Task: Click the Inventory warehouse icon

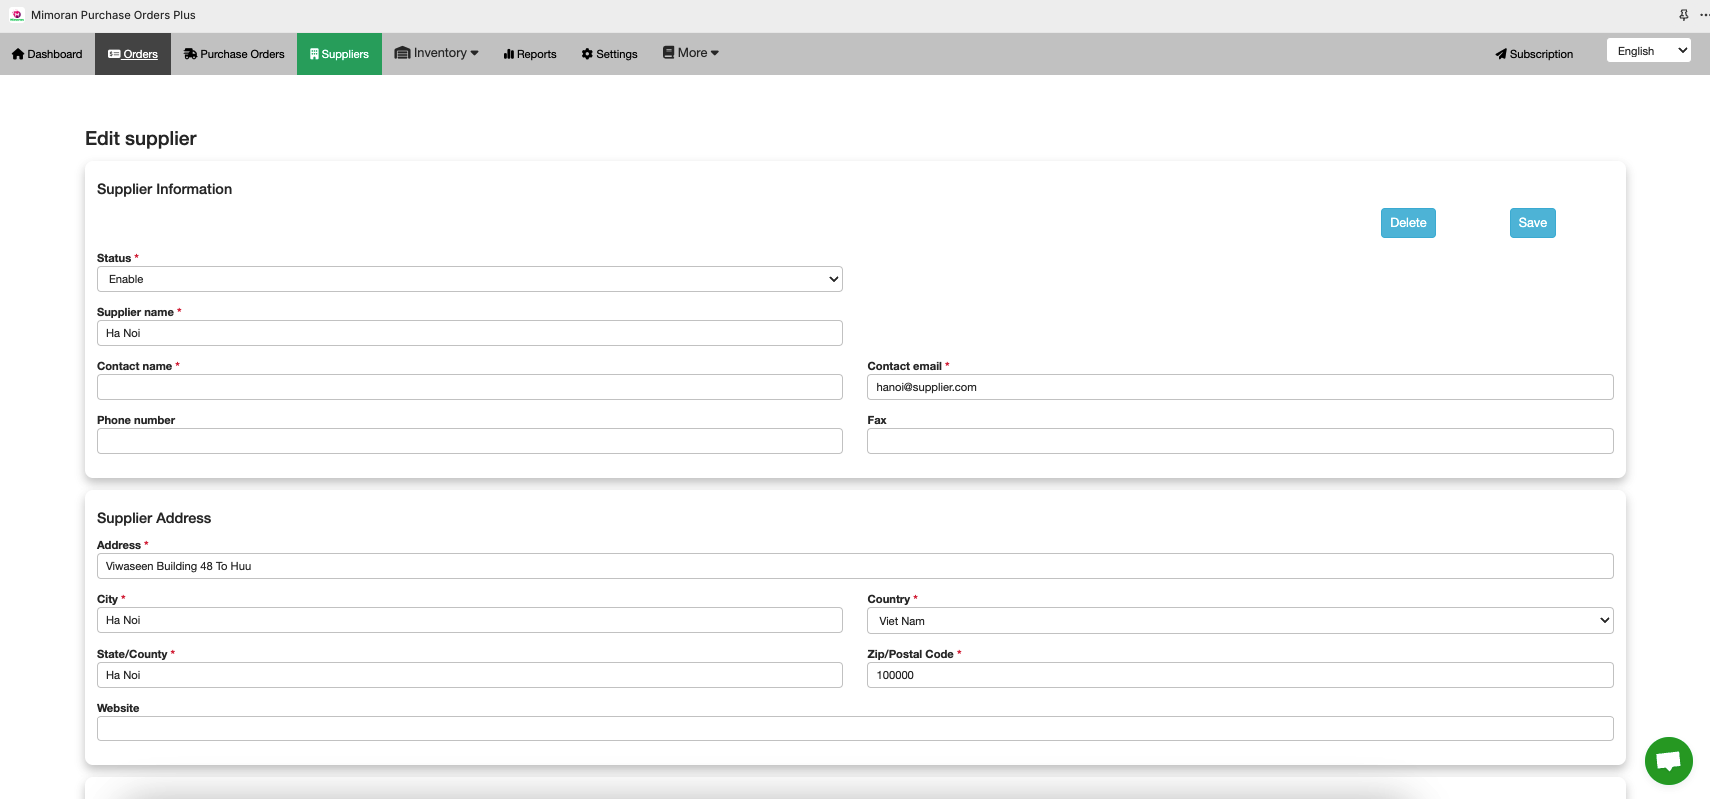Action: tap(402, 53)
